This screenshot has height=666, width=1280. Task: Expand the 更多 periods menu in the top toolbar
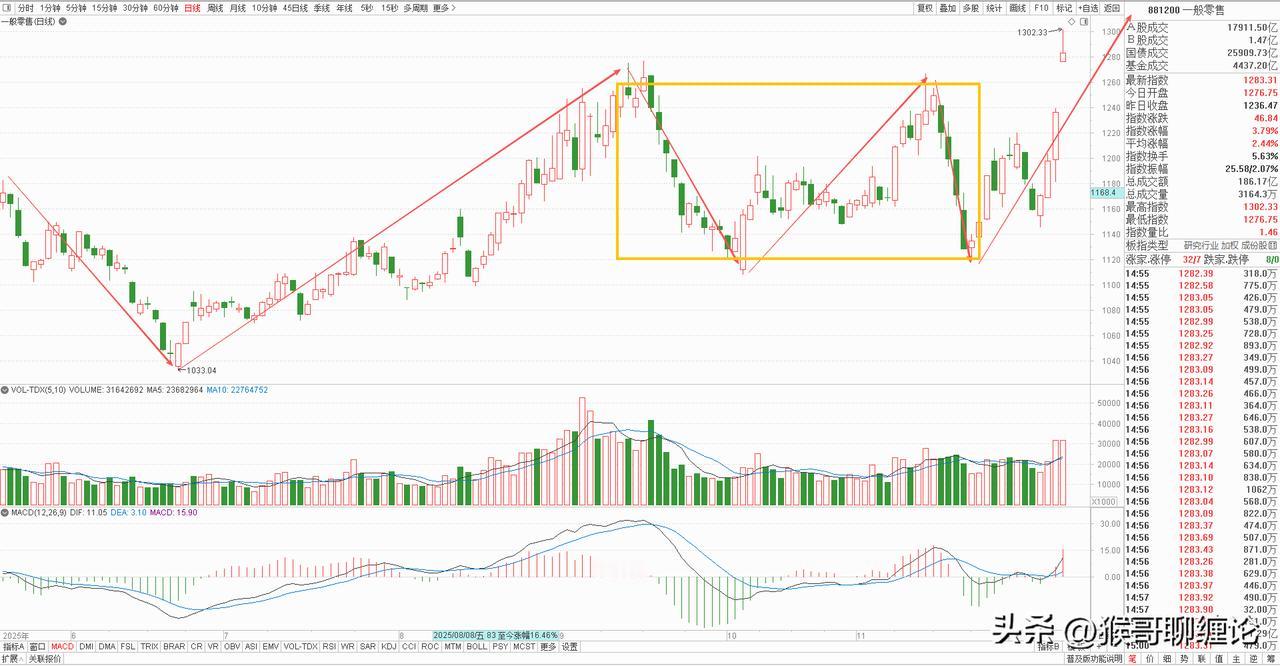[x=444, y=8]
